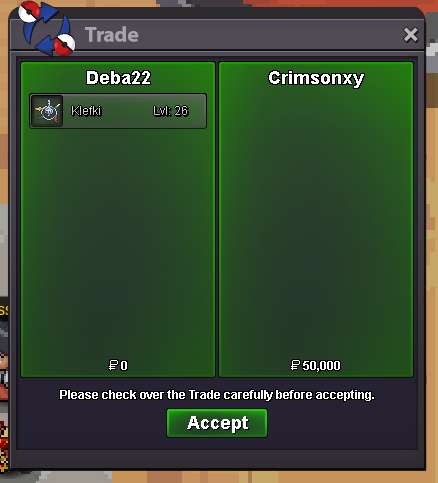Image resolution: width=438 pixels, height=483 pixels.
Task: Click Deba22's player name header
Action: click(x=118, y=78)
